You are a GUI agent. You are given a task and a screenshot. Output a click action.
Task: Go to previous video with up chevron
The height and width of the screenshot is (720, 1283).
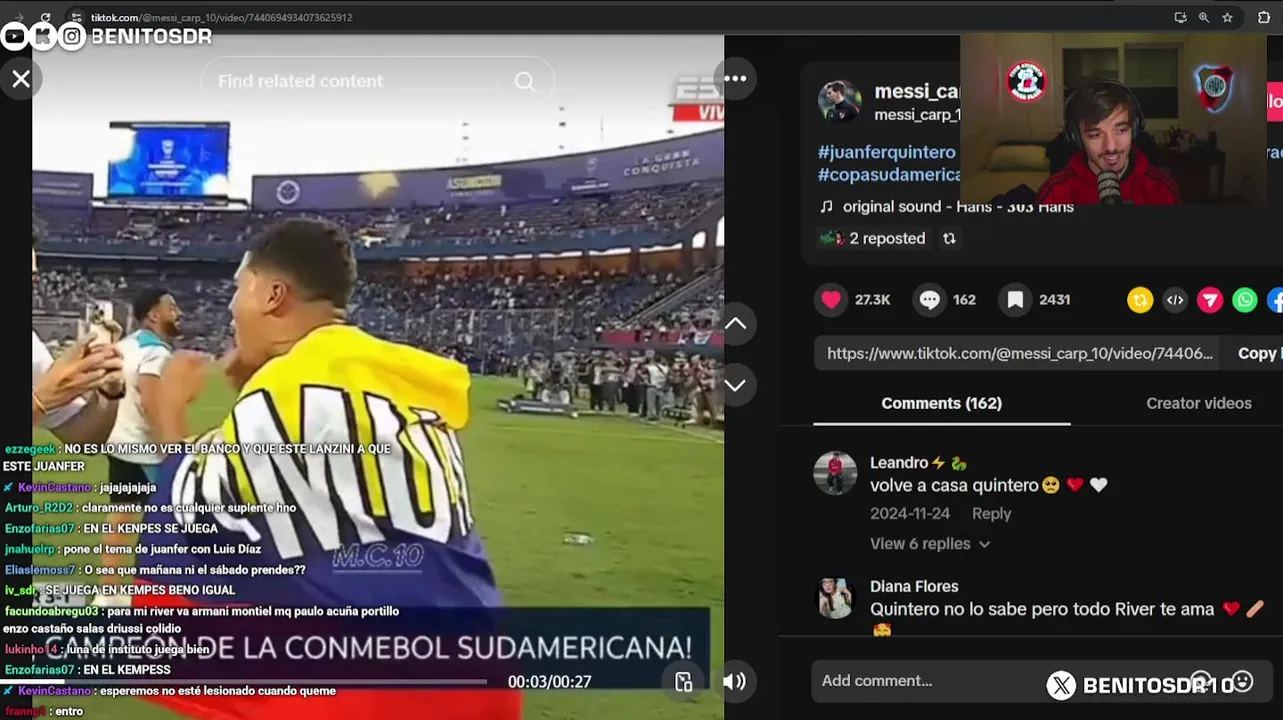[x=735, y=323]
